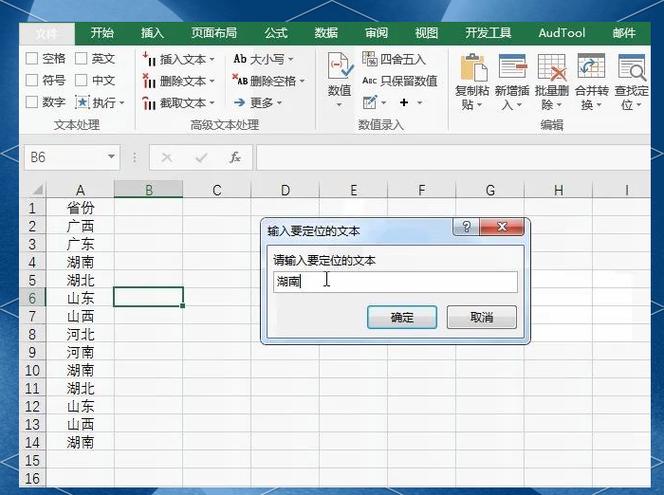This screenshot has width=664, height=495.
Task: Click the formula bar confirm checkmark icon
Action: coord(201,158)
